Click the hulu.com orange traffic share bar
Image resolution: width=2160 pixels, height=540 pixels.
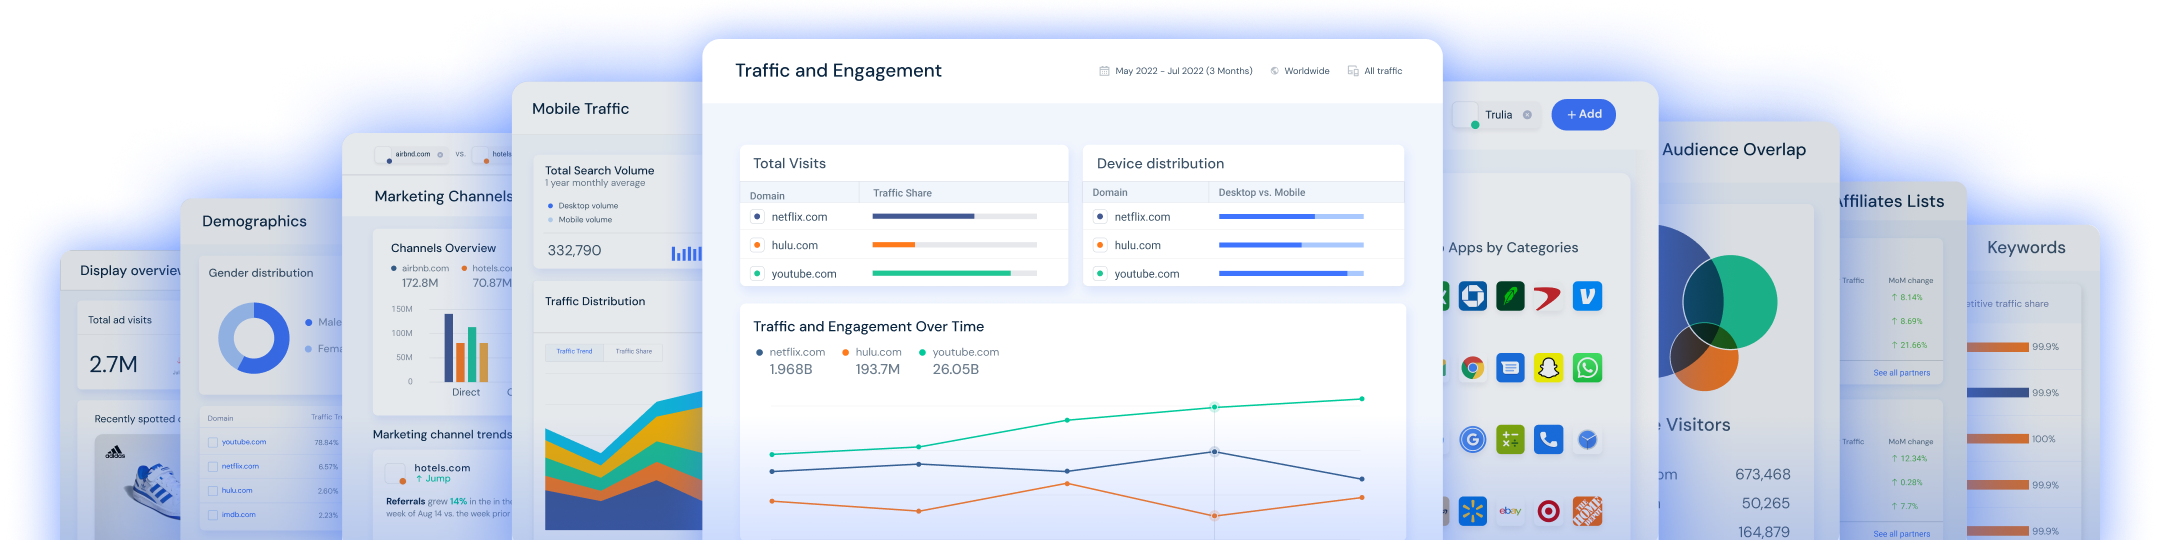(x=893, y=245)
